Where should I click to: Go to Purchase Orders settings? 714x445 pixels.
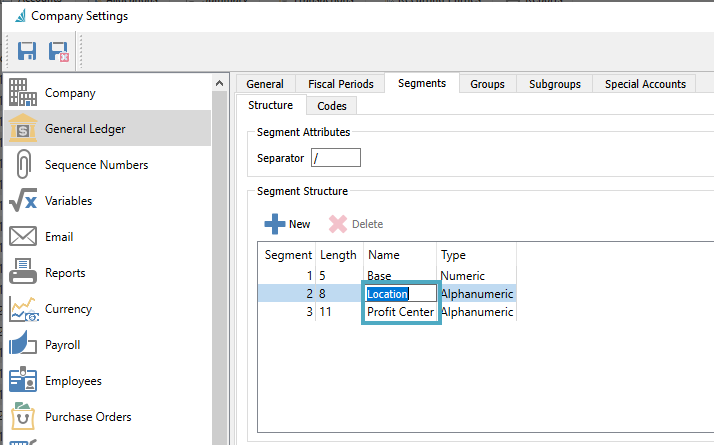88,417
